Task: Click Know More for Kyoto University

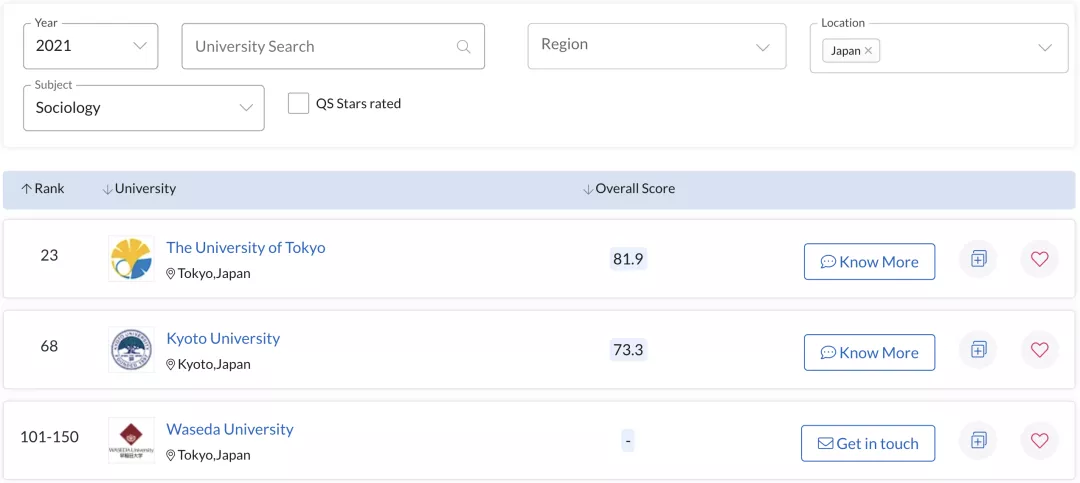Action: coord(869,353)
